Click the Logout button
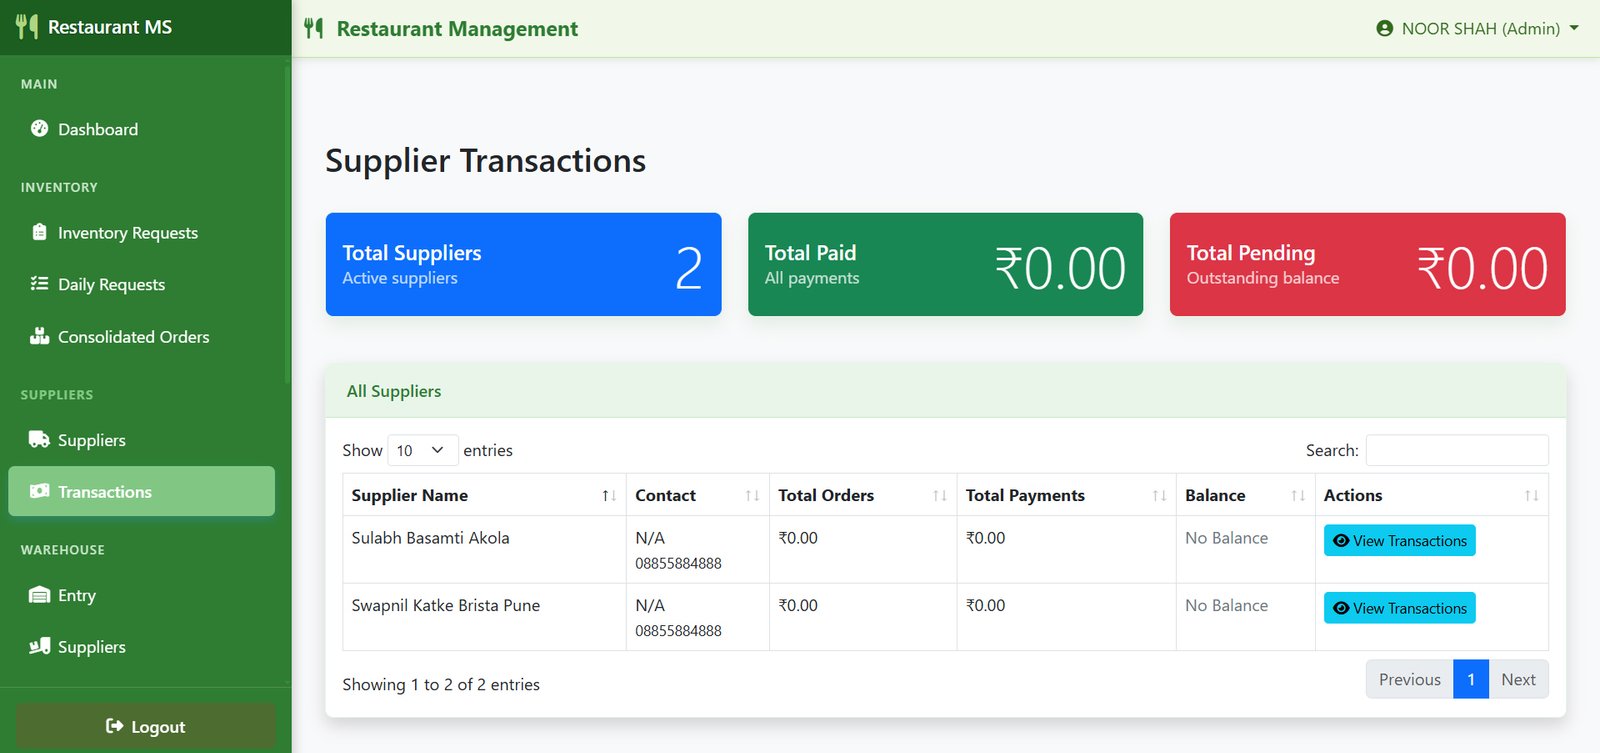 click(145, 726)
